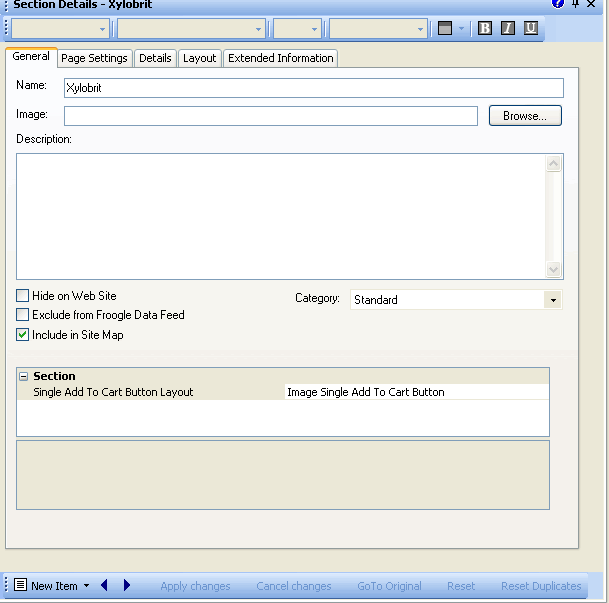Click inside the Description text area
The height and width of the screenshot is (603, 609).
point(280,215)
